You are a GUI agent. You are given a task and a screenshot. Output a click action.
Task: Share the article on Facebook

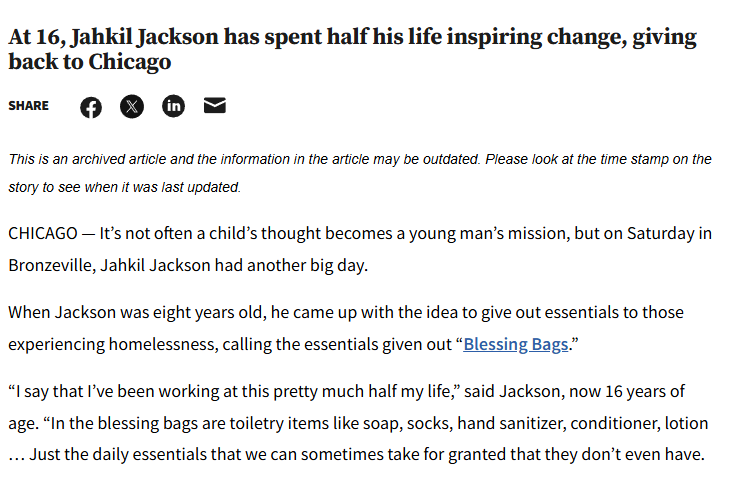(91, 107)
